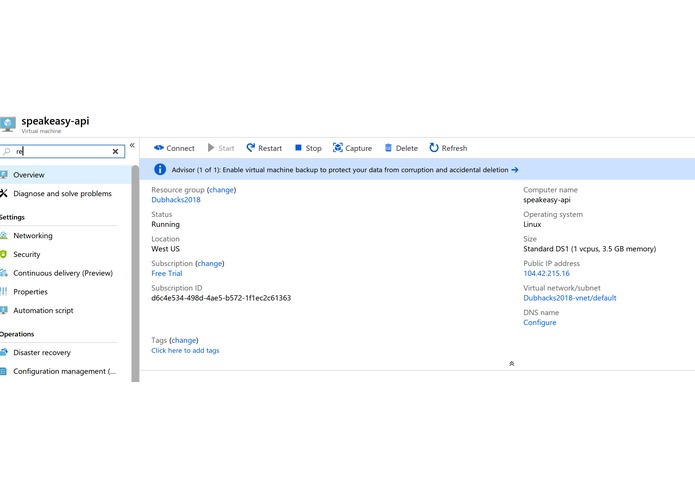The width and height of the screenshot is (695, 494).
Task: Open the Free Trial subscription
Action: coord(167,273)
